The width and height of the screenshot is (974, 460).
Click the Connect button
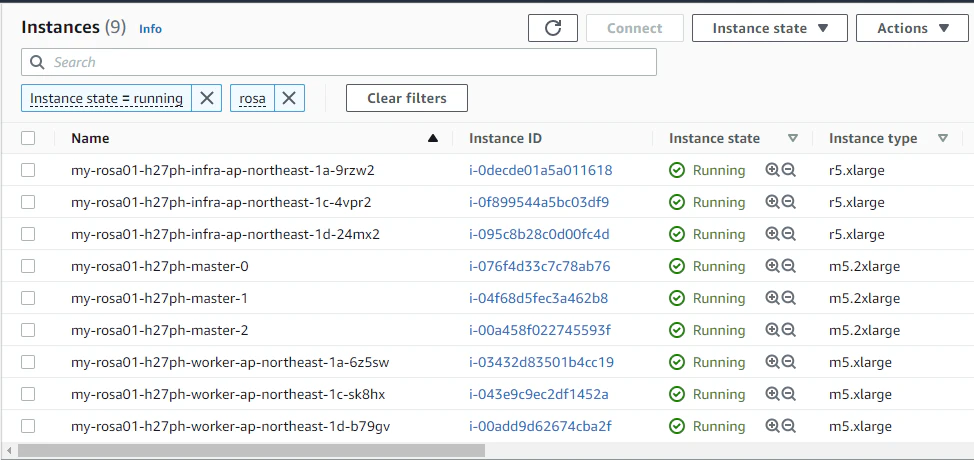[x=634, y=28]
